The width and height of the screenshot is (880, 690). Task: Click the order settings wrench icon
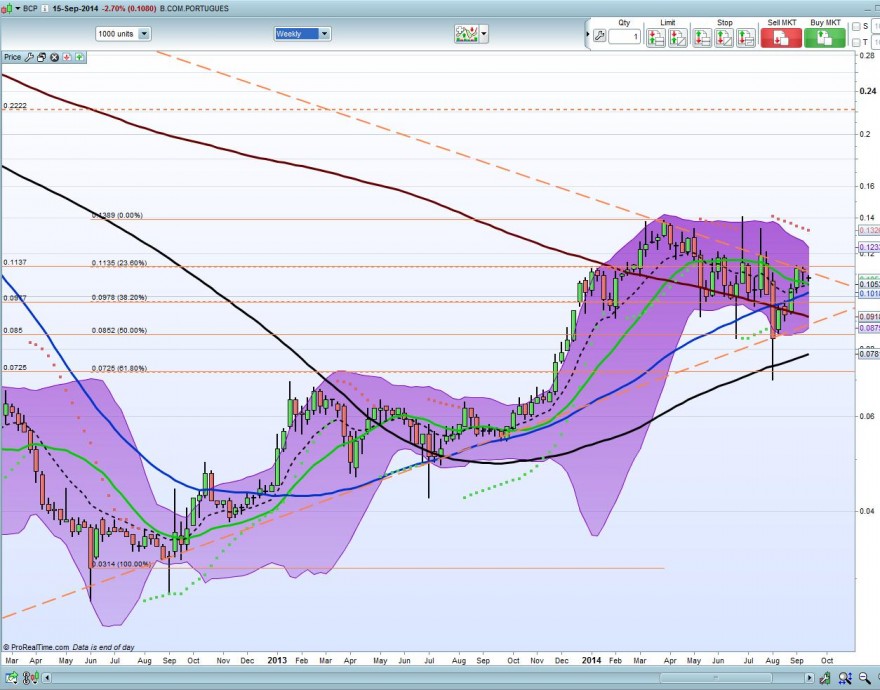[x=599, y=36]
